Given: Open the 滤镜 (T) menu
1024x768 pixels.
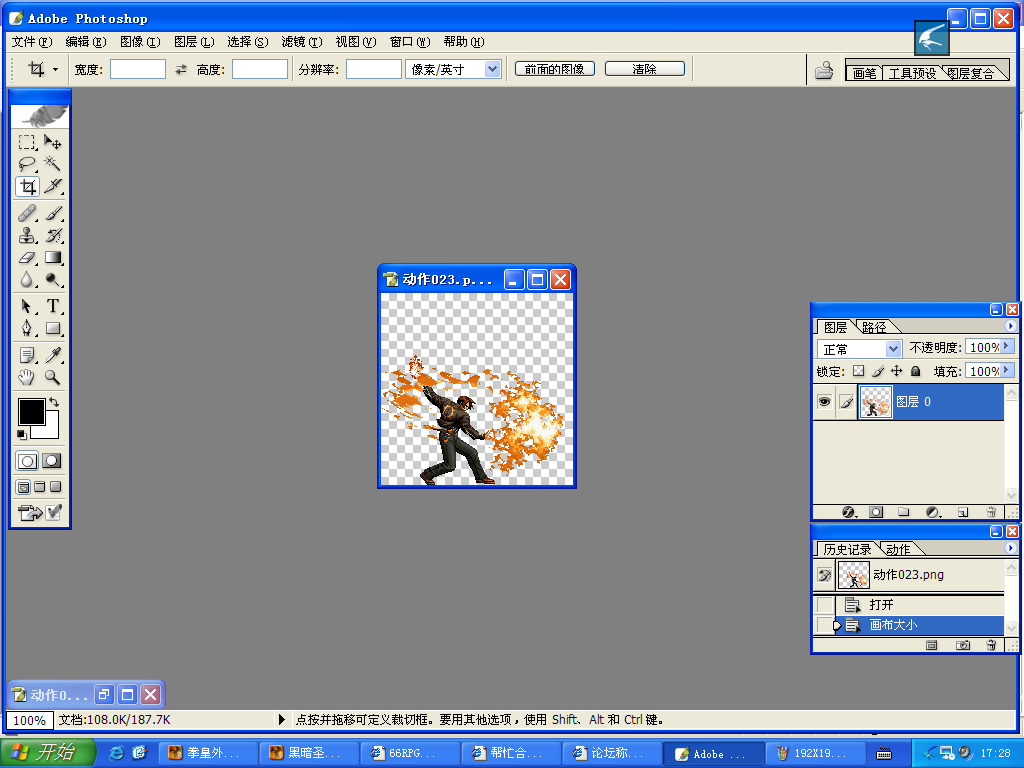Looking at the screenshot, I should point(302,42).
